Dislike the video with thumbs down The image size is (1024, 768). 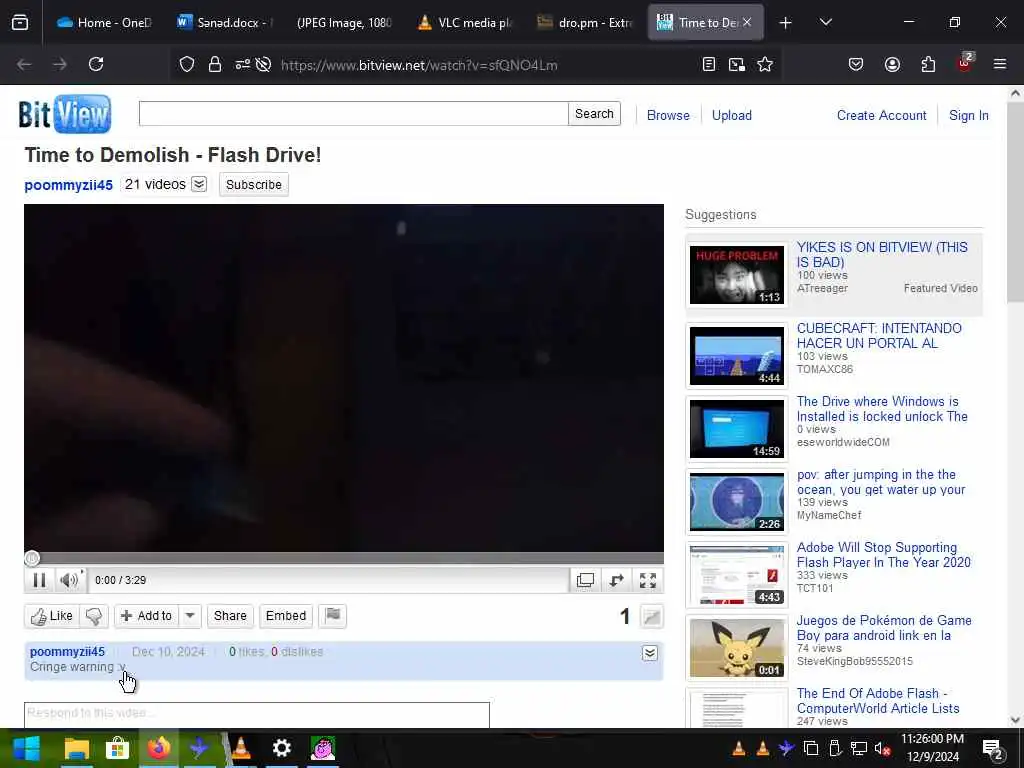pos(94,616)
